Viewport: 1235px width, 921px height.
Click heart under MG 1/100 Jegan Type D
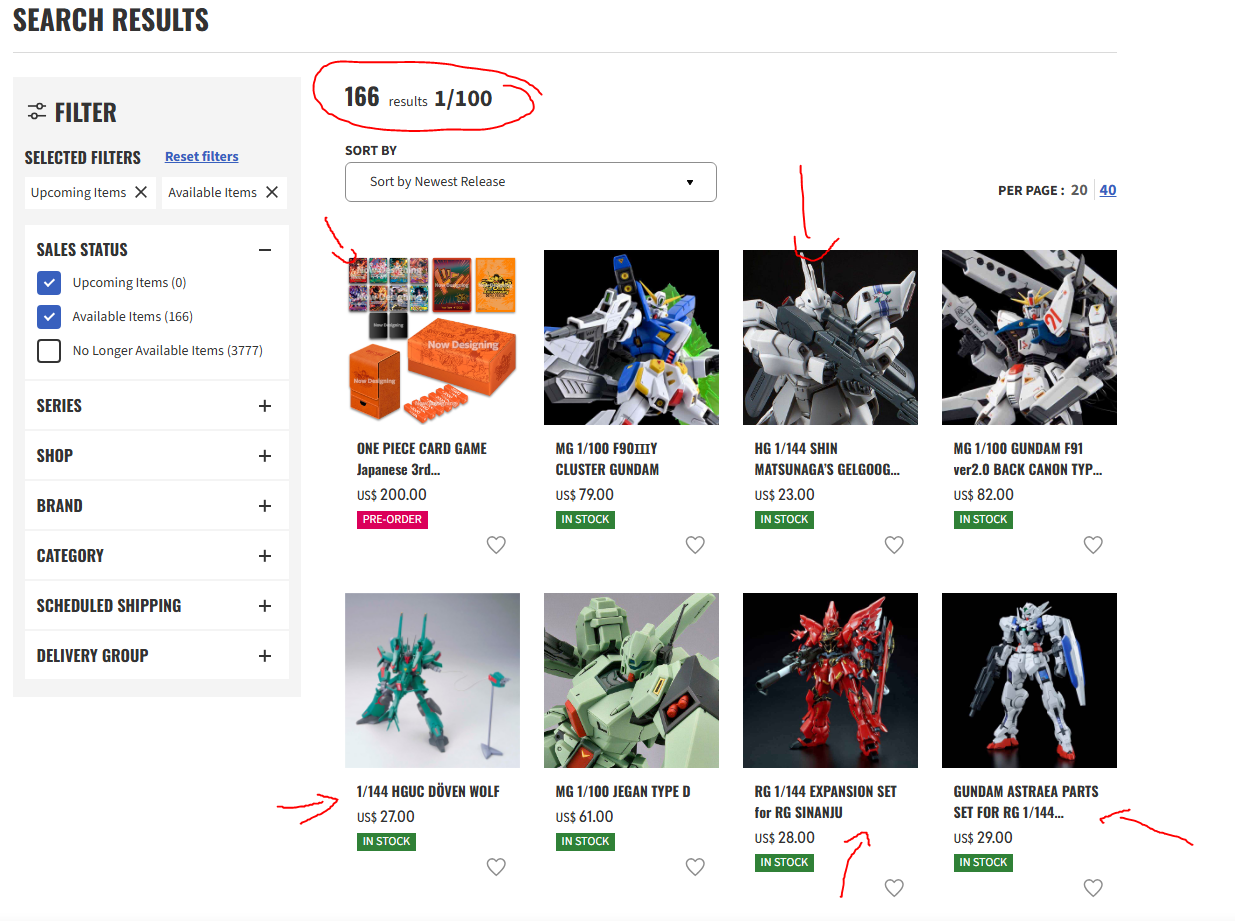point(695,867)
